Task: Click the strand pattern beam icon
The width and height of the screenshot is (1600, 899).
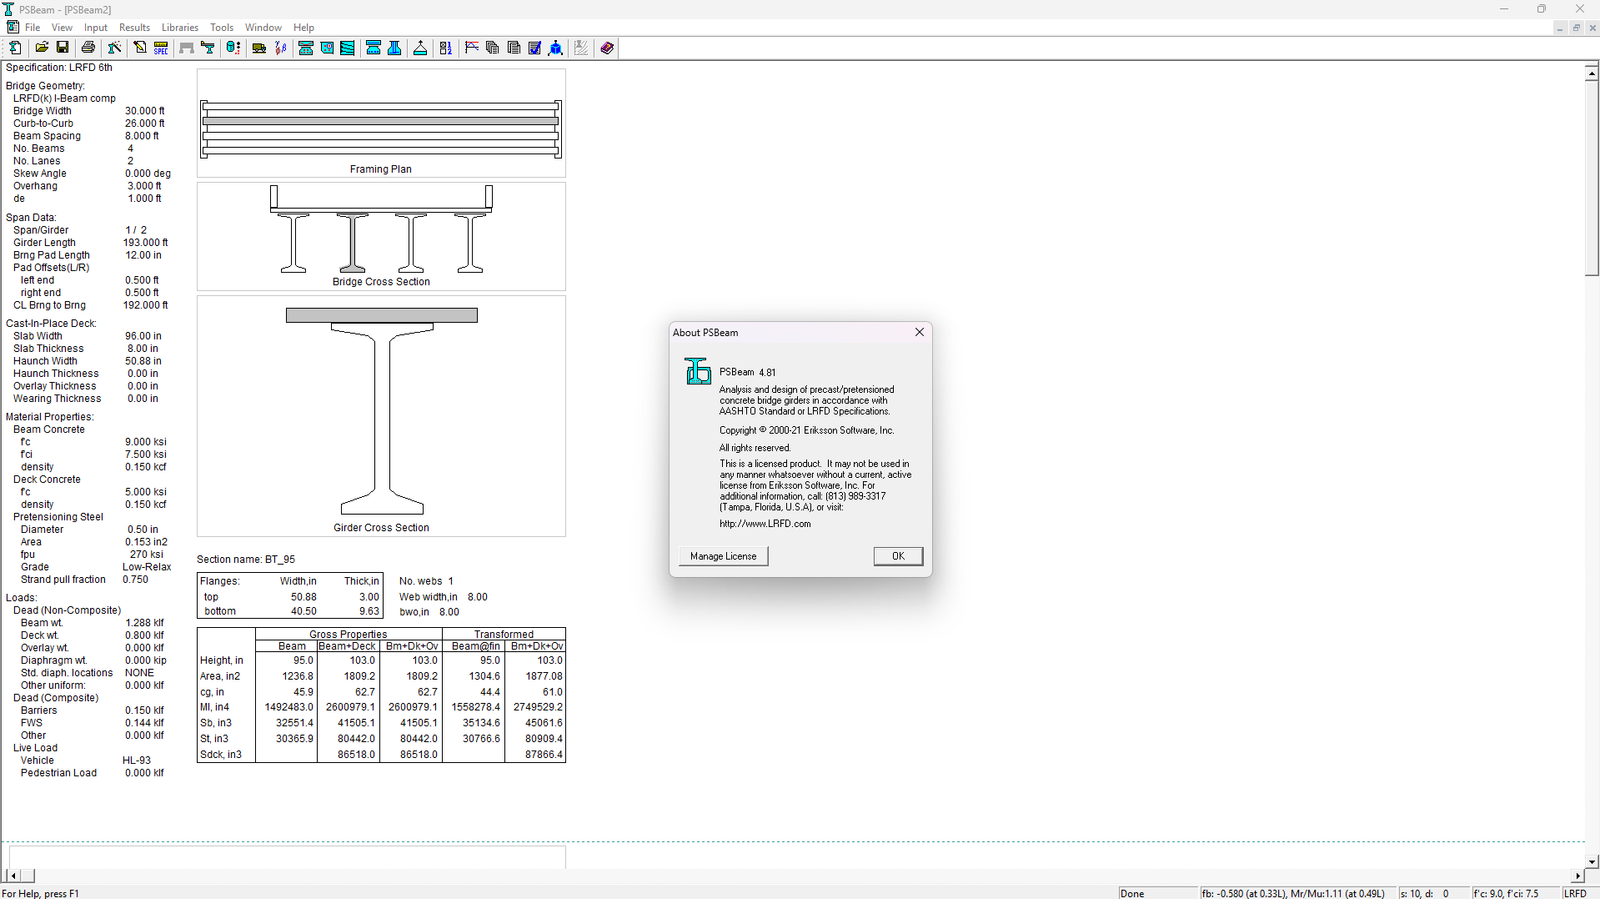Action: (306, 48)
